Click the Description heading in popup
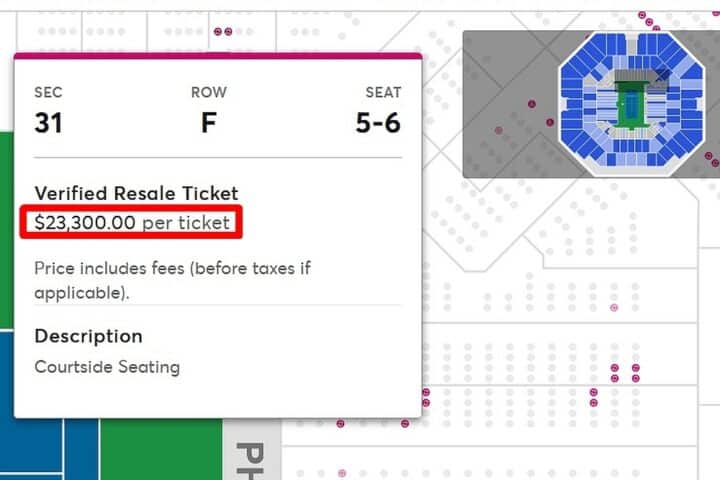Viewport: 720px width, 480px height. click(x=88, y=336)
